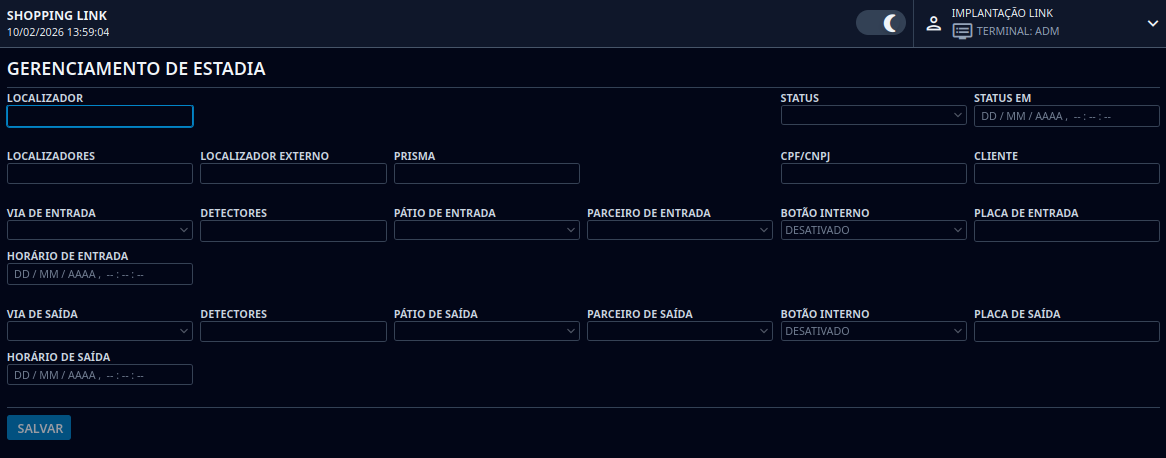Image resolution: width=1166 pixels, height=458 pixels.
Task: Toggle the dark mode moon switch
Action: (880, 23)
